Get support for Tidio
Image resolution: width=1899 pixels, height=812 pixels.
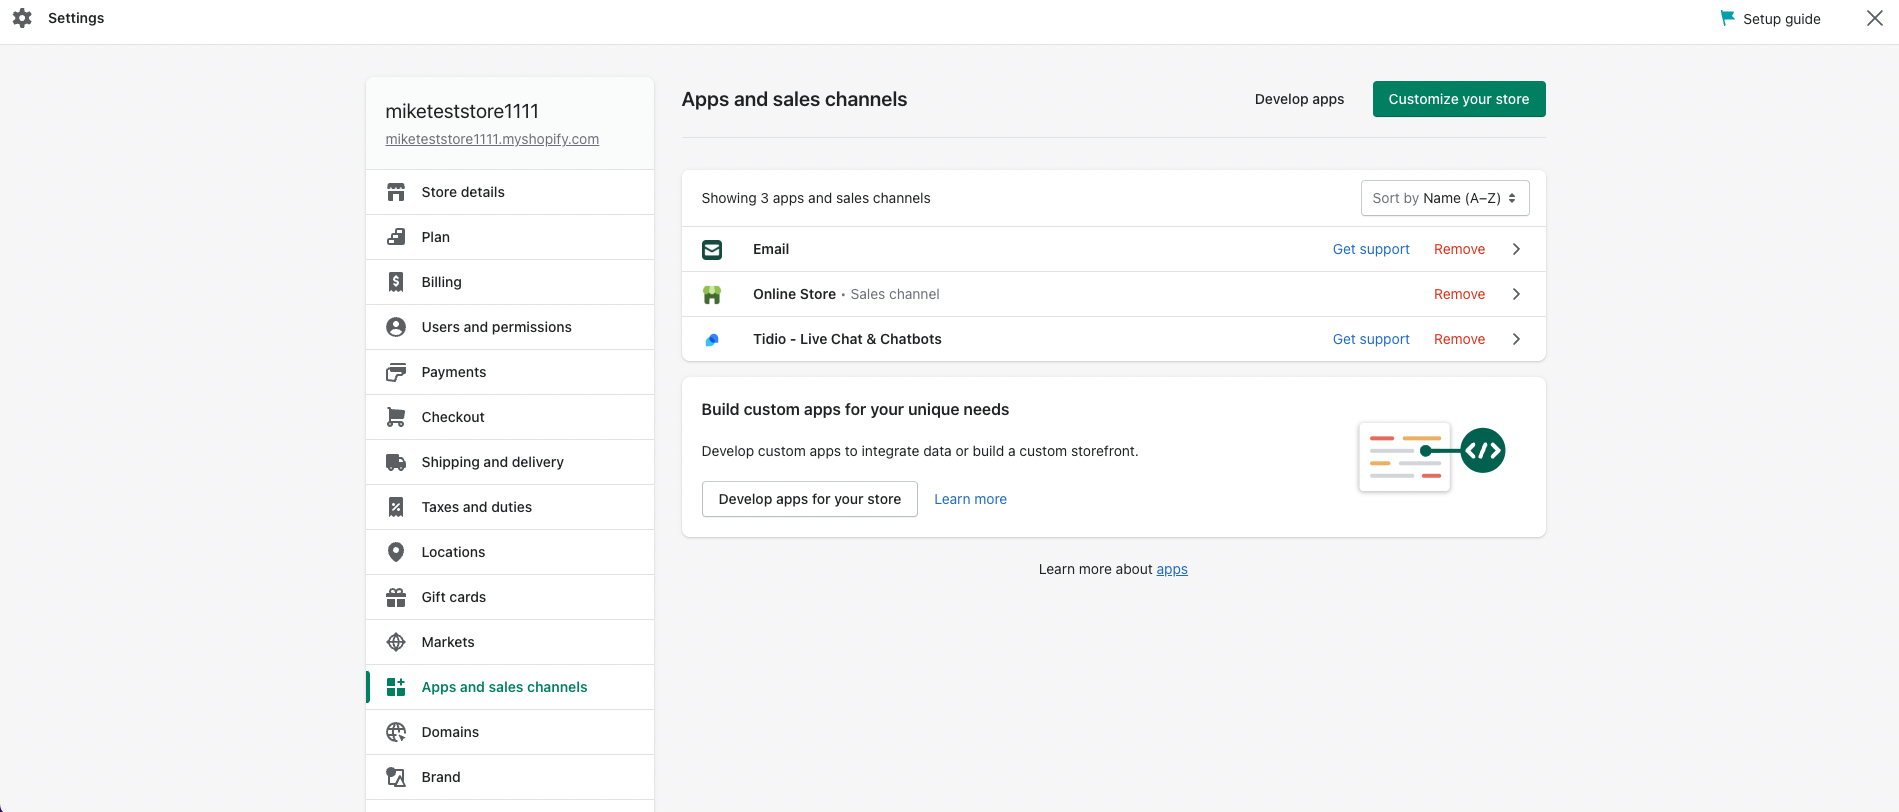1371,339
